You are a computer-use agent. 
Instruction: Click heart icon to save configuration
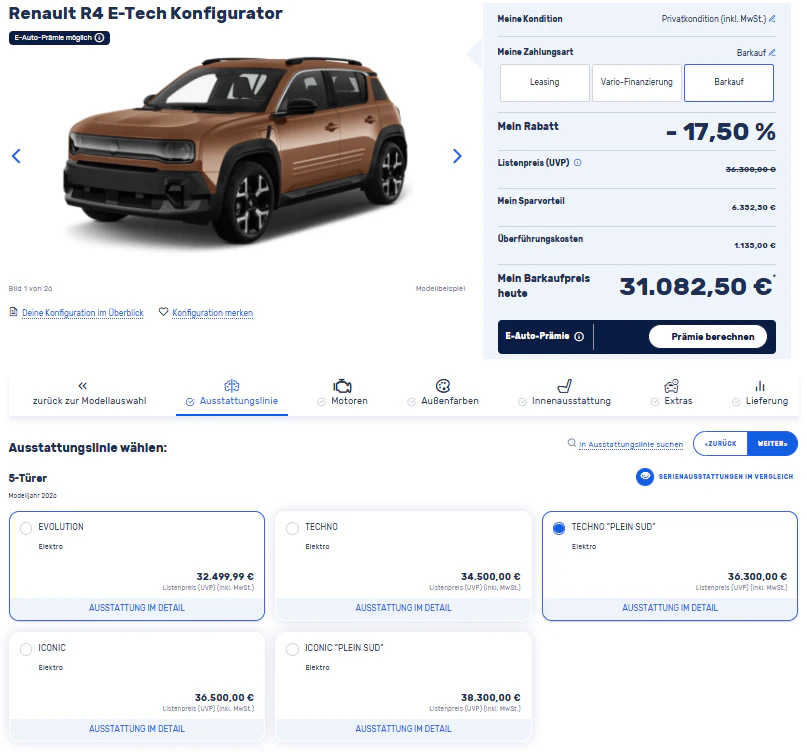(163, 312)
